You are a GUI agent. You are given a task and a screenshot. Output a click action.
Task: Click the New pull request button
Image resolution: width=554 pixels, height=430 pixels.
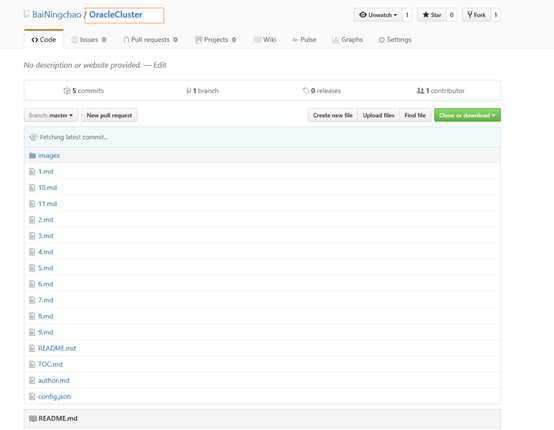109,116
